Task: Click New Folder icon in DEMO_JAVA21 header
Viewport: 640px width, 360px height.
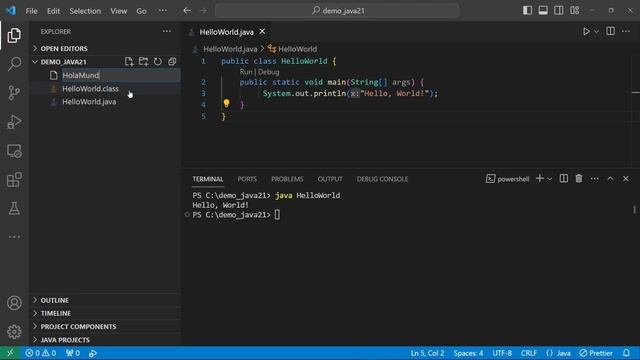Action: [x=143, y=62]
